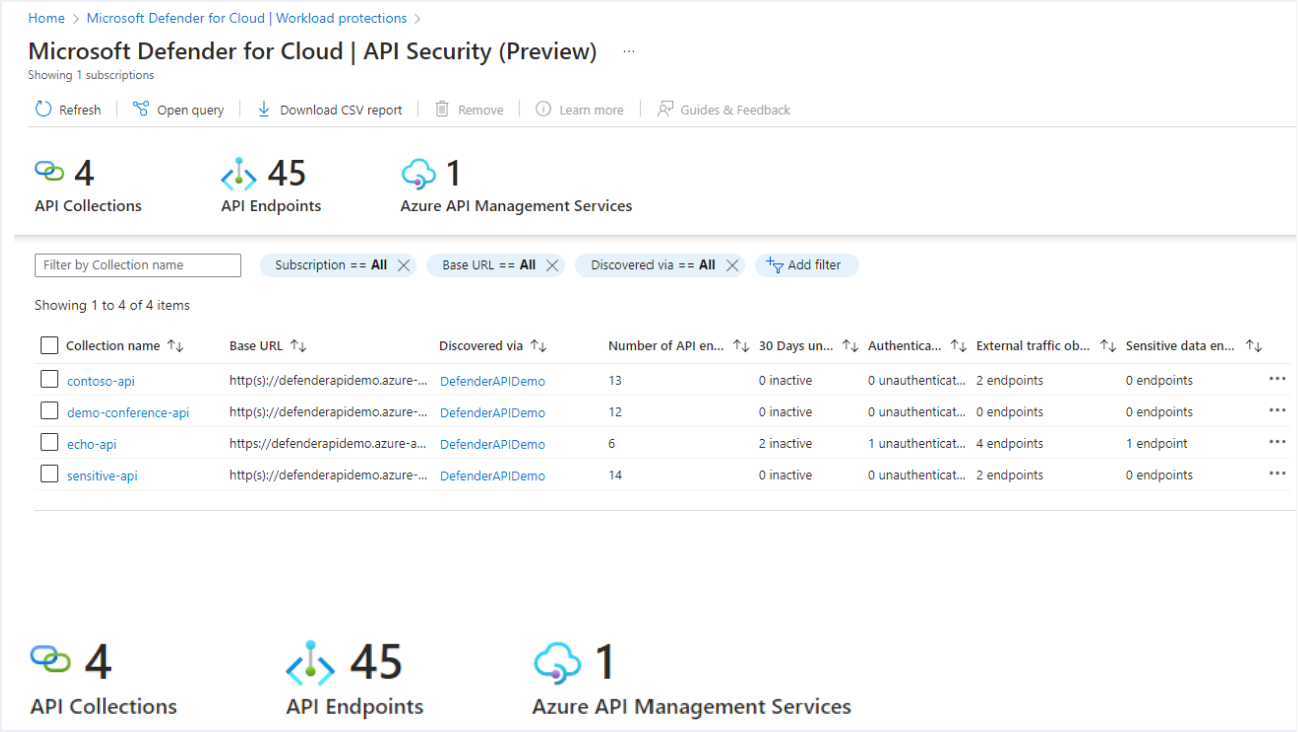Click the '1 endpoint' sensitive data cell
The width and height of the screenshot is (1298, 732).
(x=1157, y=444)
